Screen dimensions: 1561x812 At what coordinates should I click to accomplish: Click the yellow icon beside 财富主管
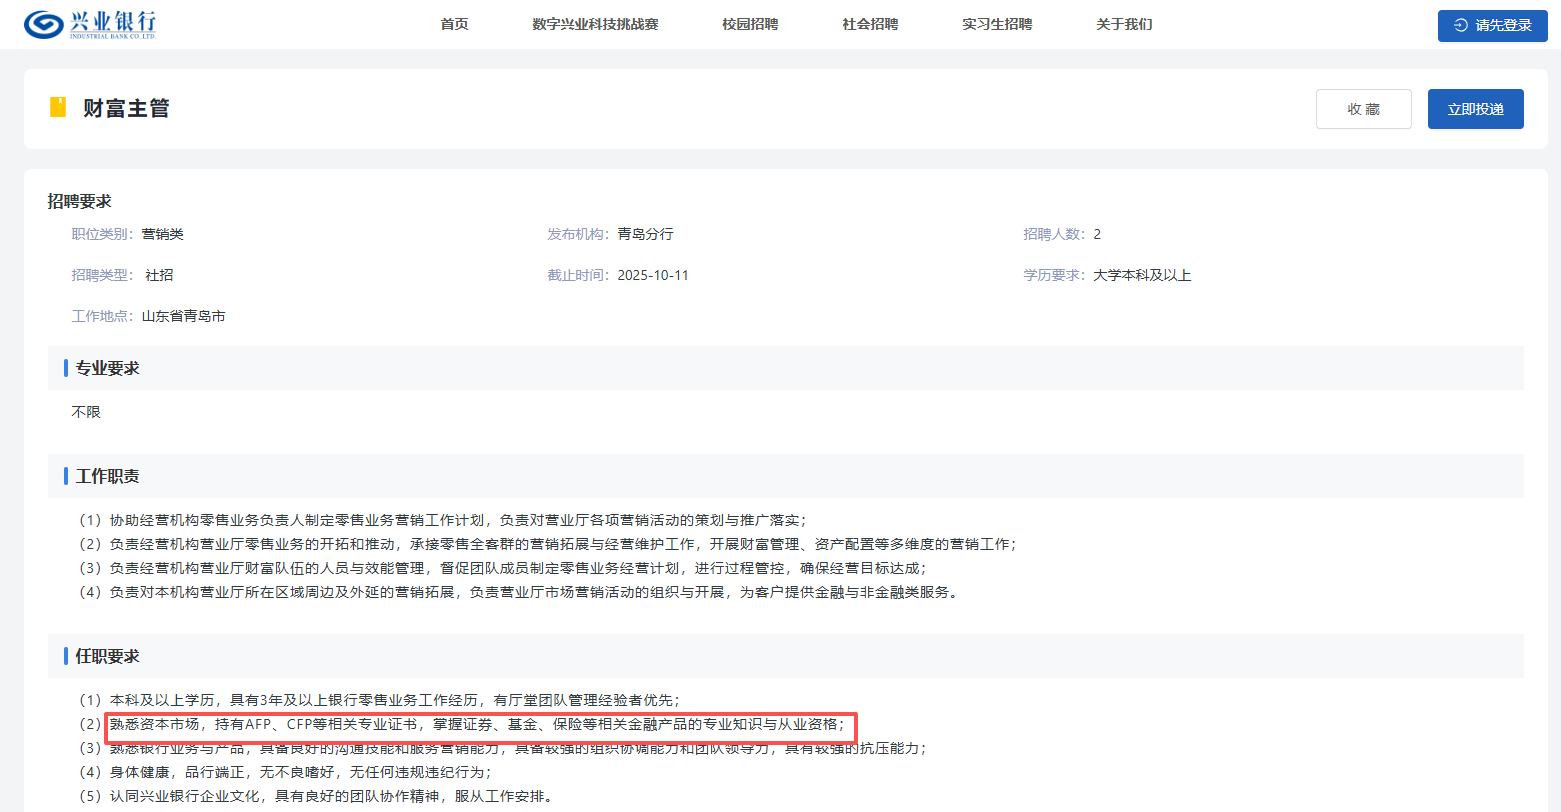(58, 108)
